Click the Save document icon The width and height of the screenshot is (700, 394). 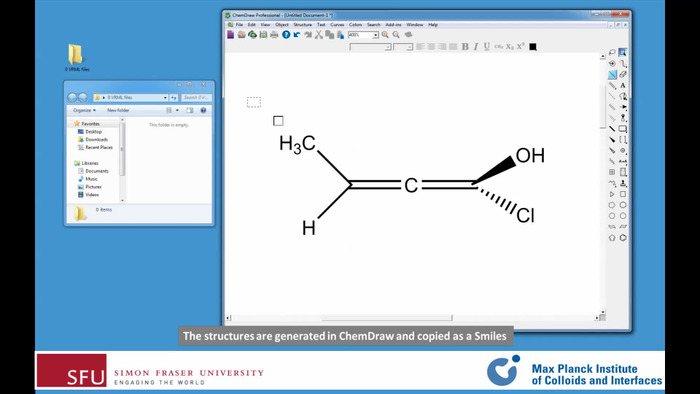point(263,35)
